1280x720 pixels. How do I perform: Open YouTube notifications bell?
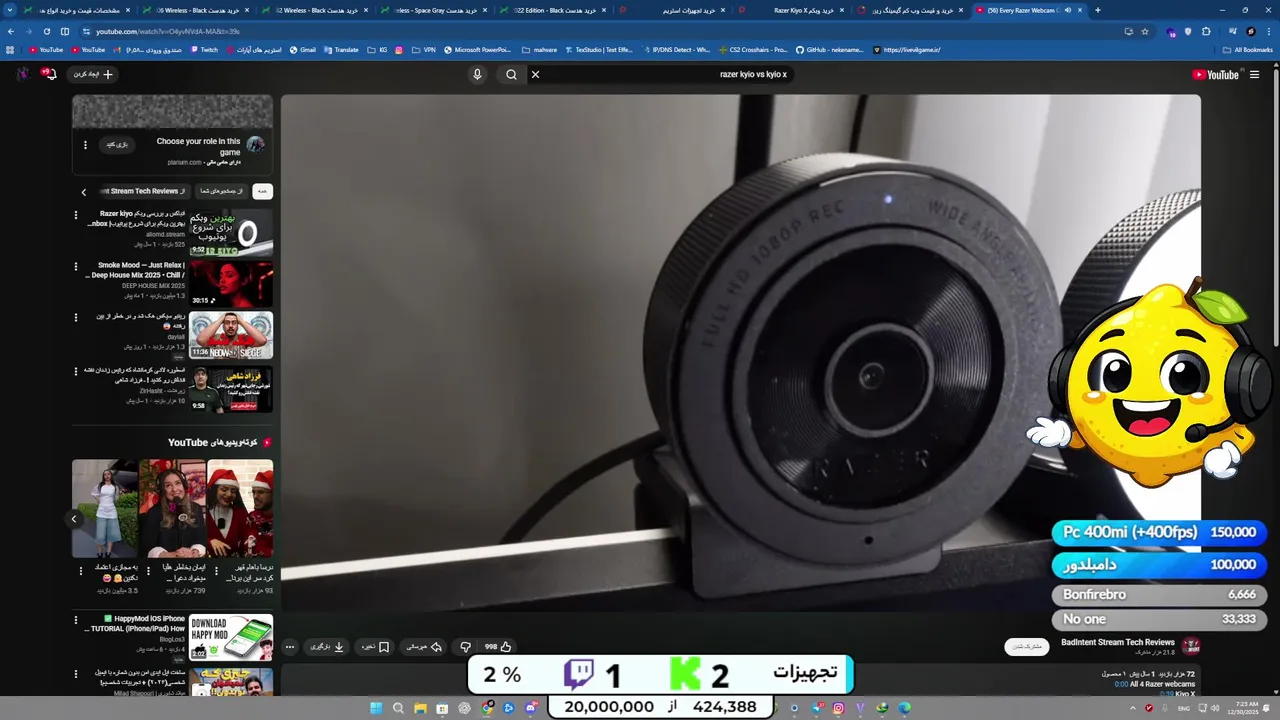pyautogui.click(x=49, y=74)
